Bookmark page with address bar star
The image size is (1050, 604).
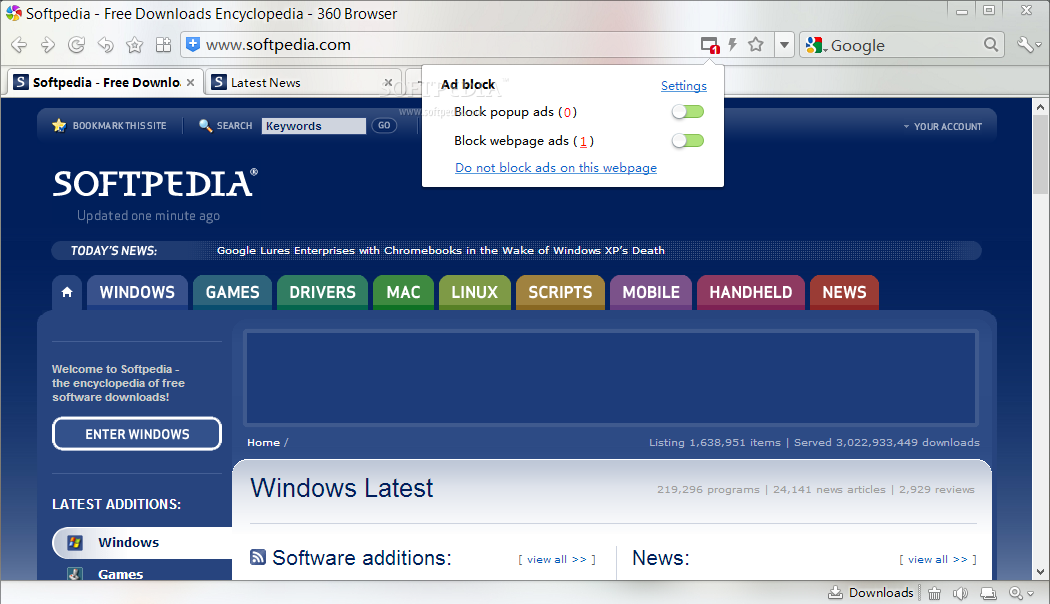756,44
